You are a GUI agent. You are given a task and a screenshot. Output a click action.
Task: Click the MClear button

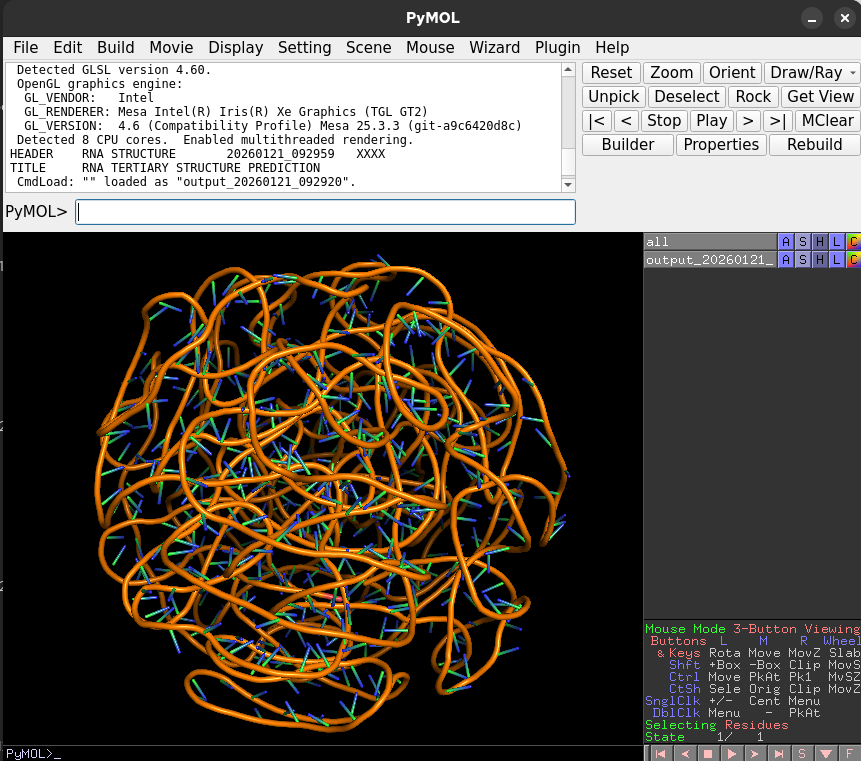pyautogui.click(x=828, y=121)
